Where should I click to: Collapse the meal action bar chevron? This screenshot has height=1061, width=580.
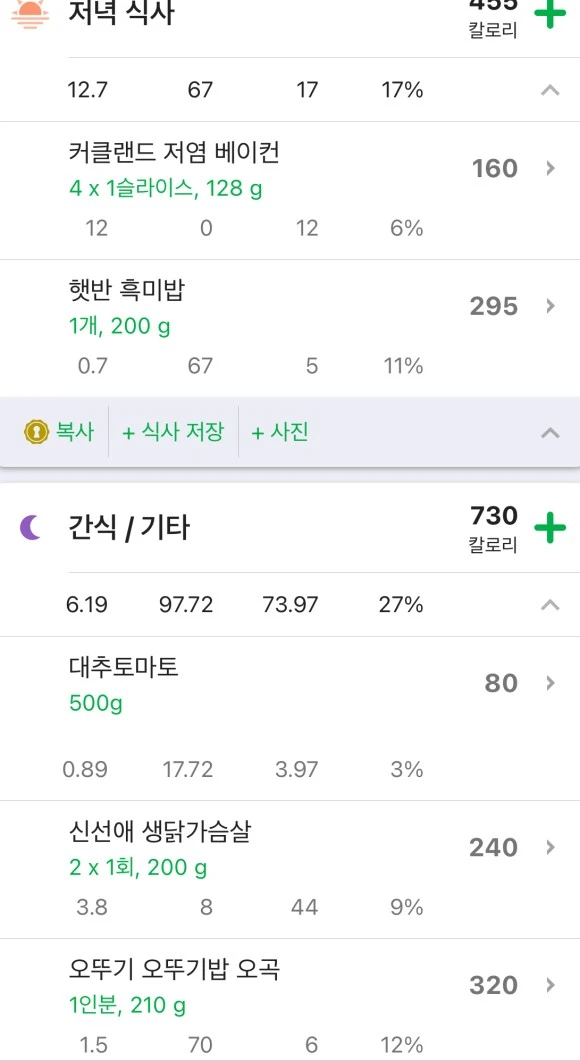549,432
